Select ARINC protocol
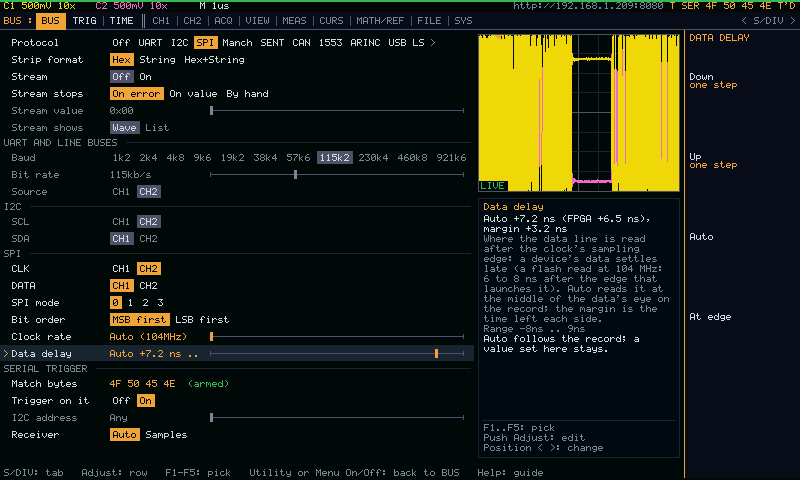 365,42
